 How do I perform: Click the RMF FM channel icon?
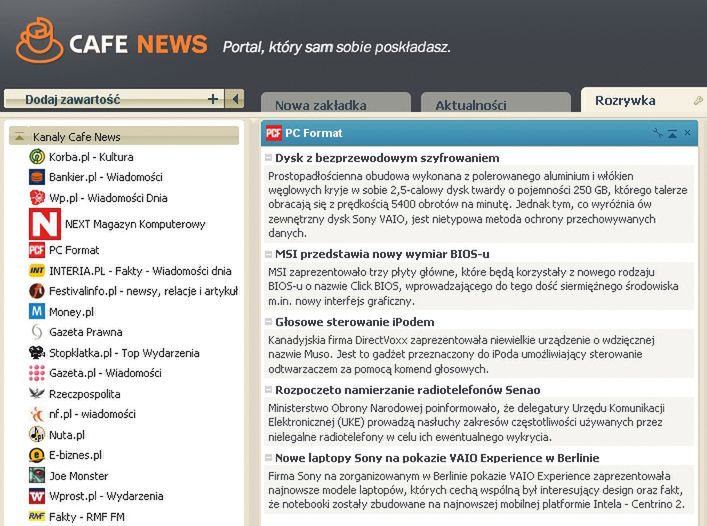[x=37, y=516]
